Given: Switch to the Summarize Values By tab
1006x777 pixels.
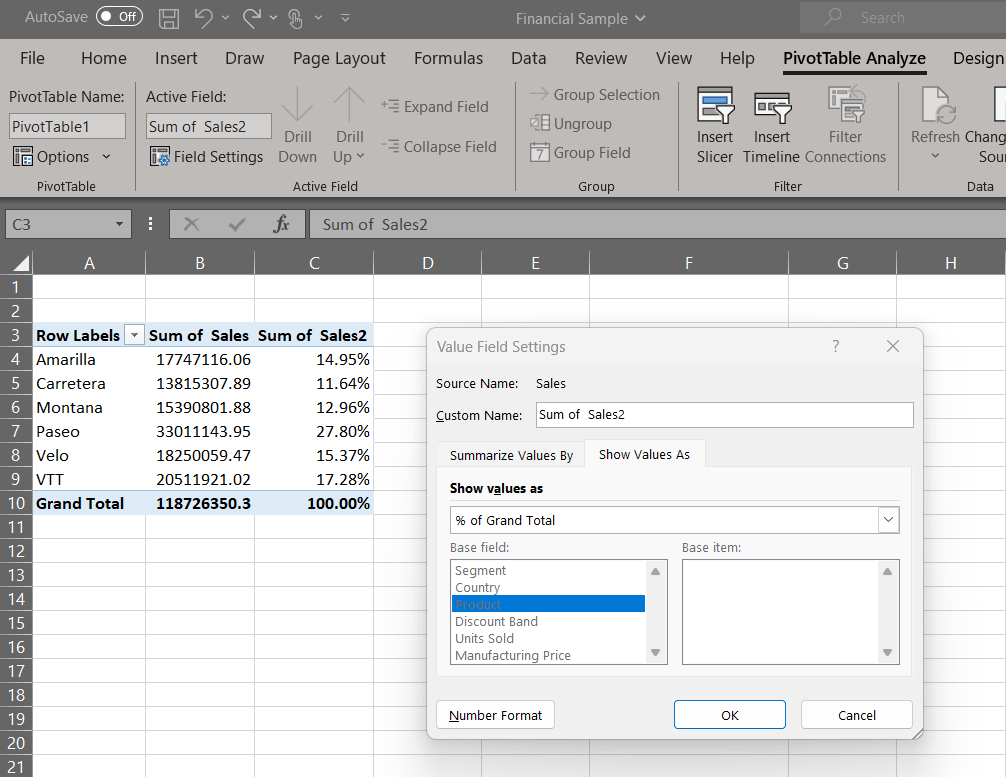Looking at the screenshot, I should 511,455.
